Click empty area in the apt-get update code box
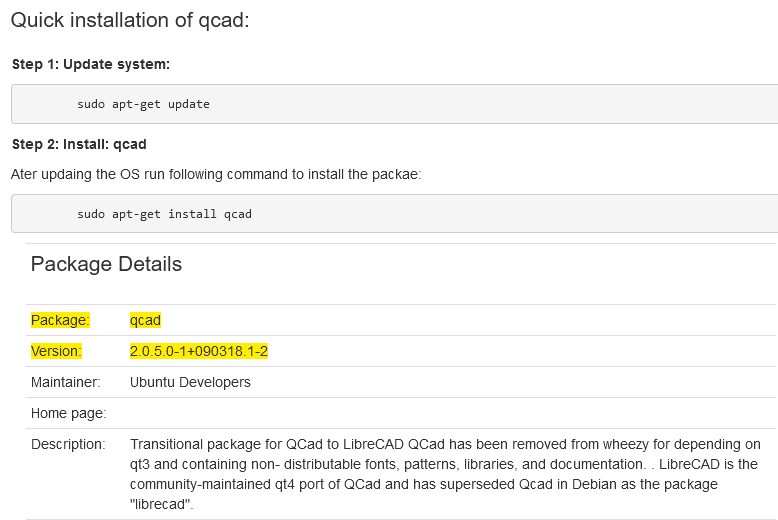Viewport: 778px width, 520px height. coord(500,104)
